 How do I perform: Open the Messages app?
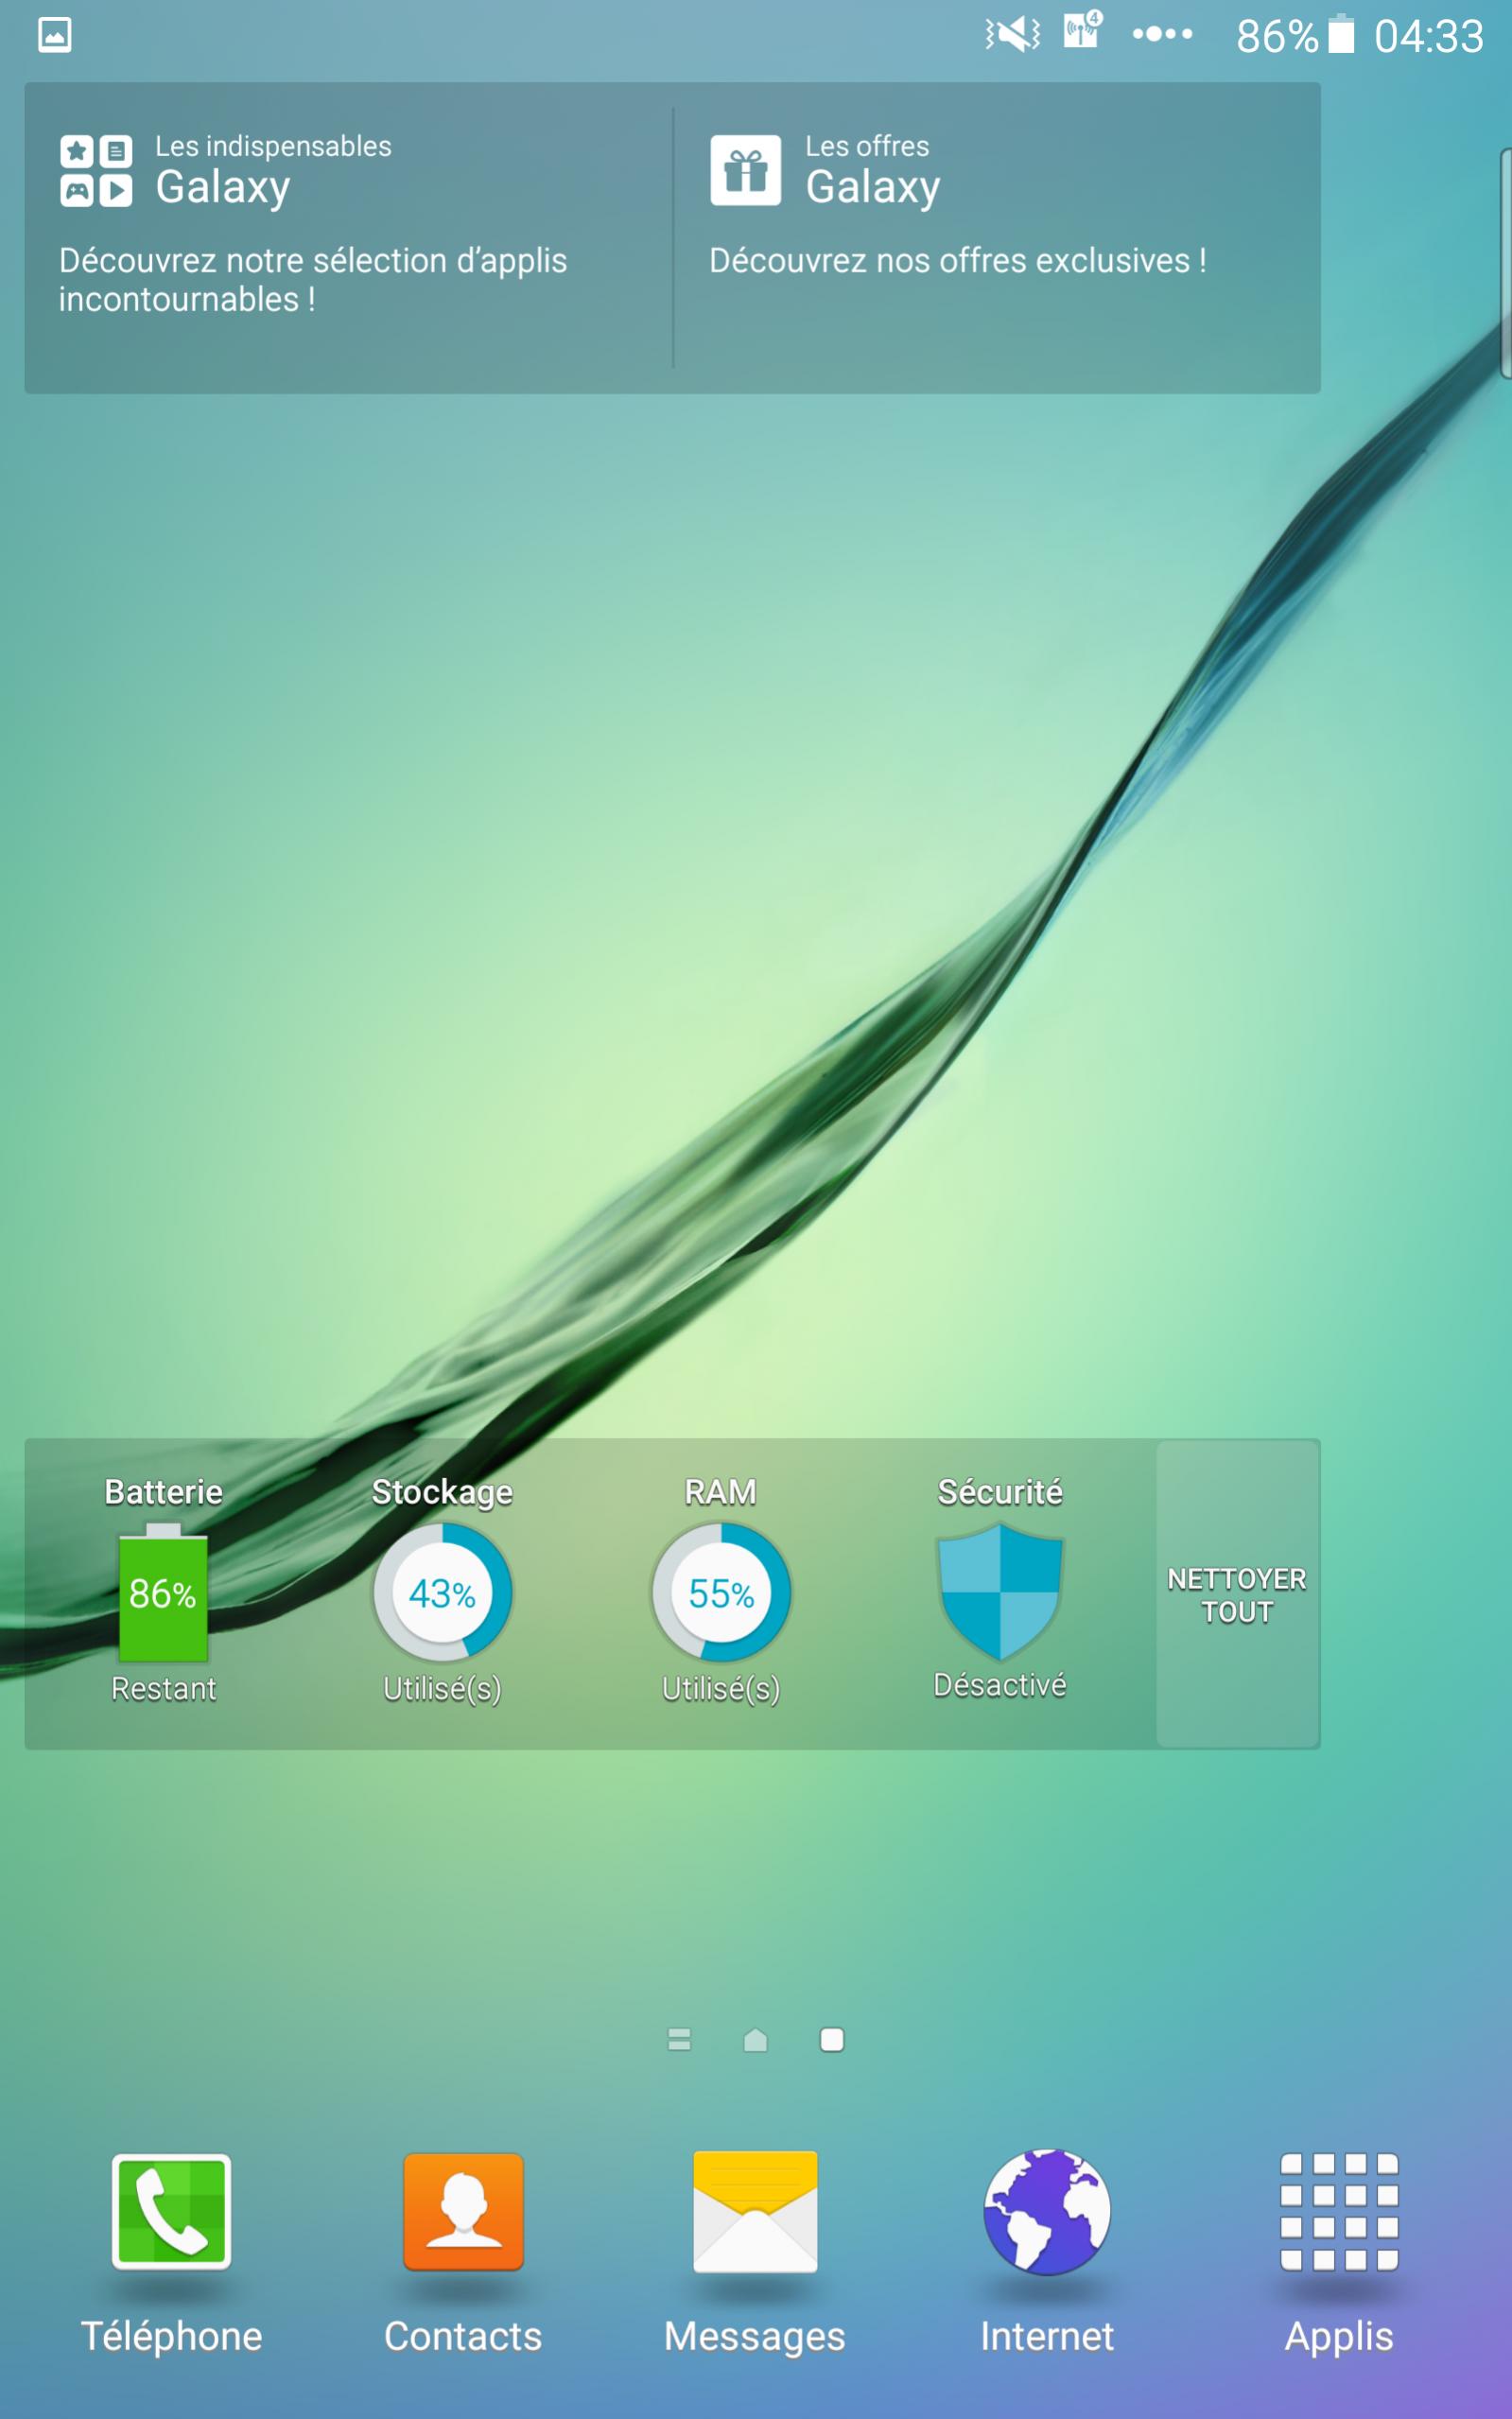(x=755, y=2212)
